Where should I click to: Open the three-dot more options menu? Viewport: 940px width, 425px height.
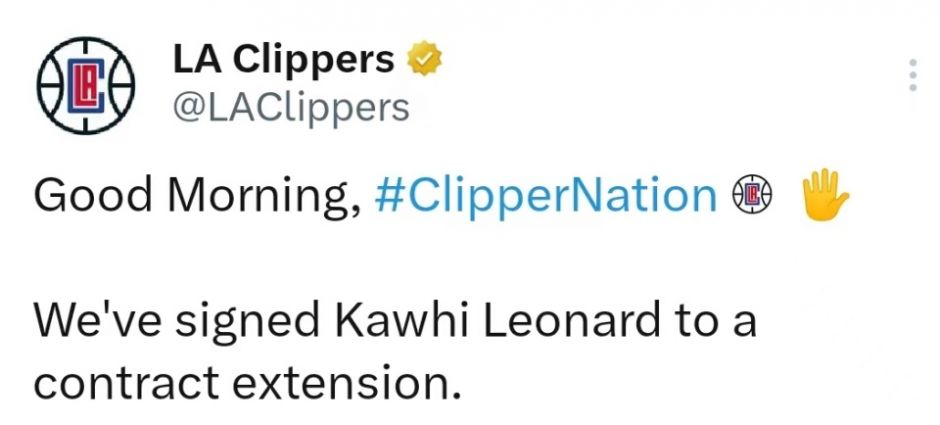pyautogui.click(x=912, y=75)
